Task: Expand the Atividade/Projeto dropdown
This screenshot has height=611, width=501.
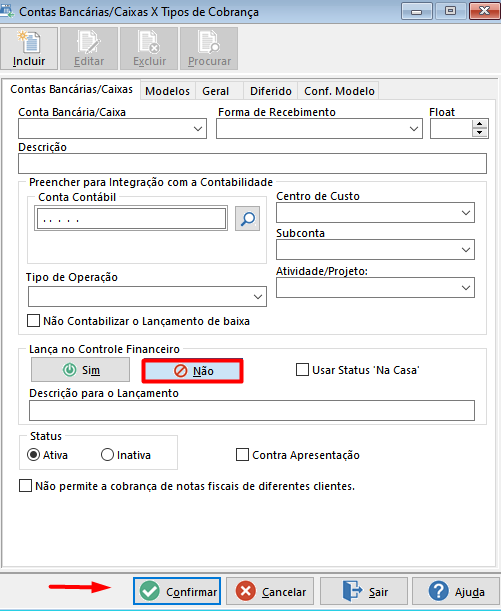Action: (466, 288)
